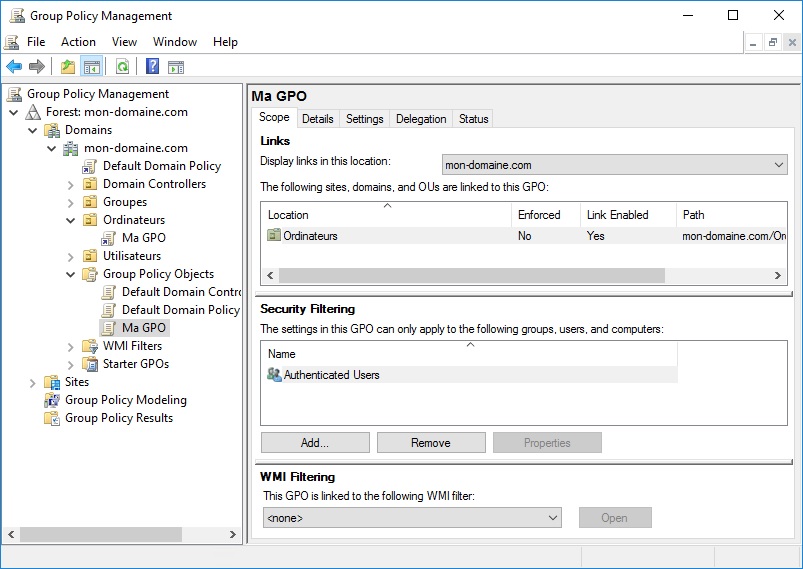Click the linked Ma GPO icon under Ordinateurs

[x=109, y=238]
